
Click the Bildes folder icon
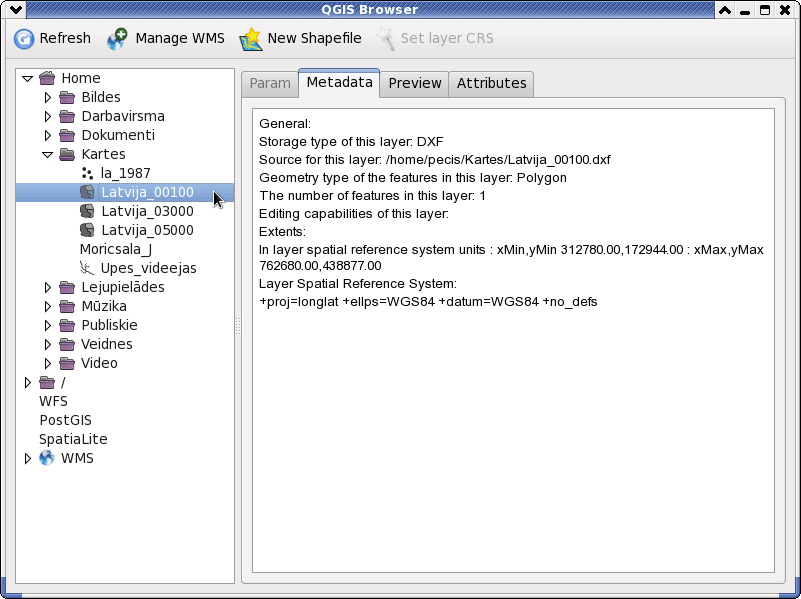point(67,97)
